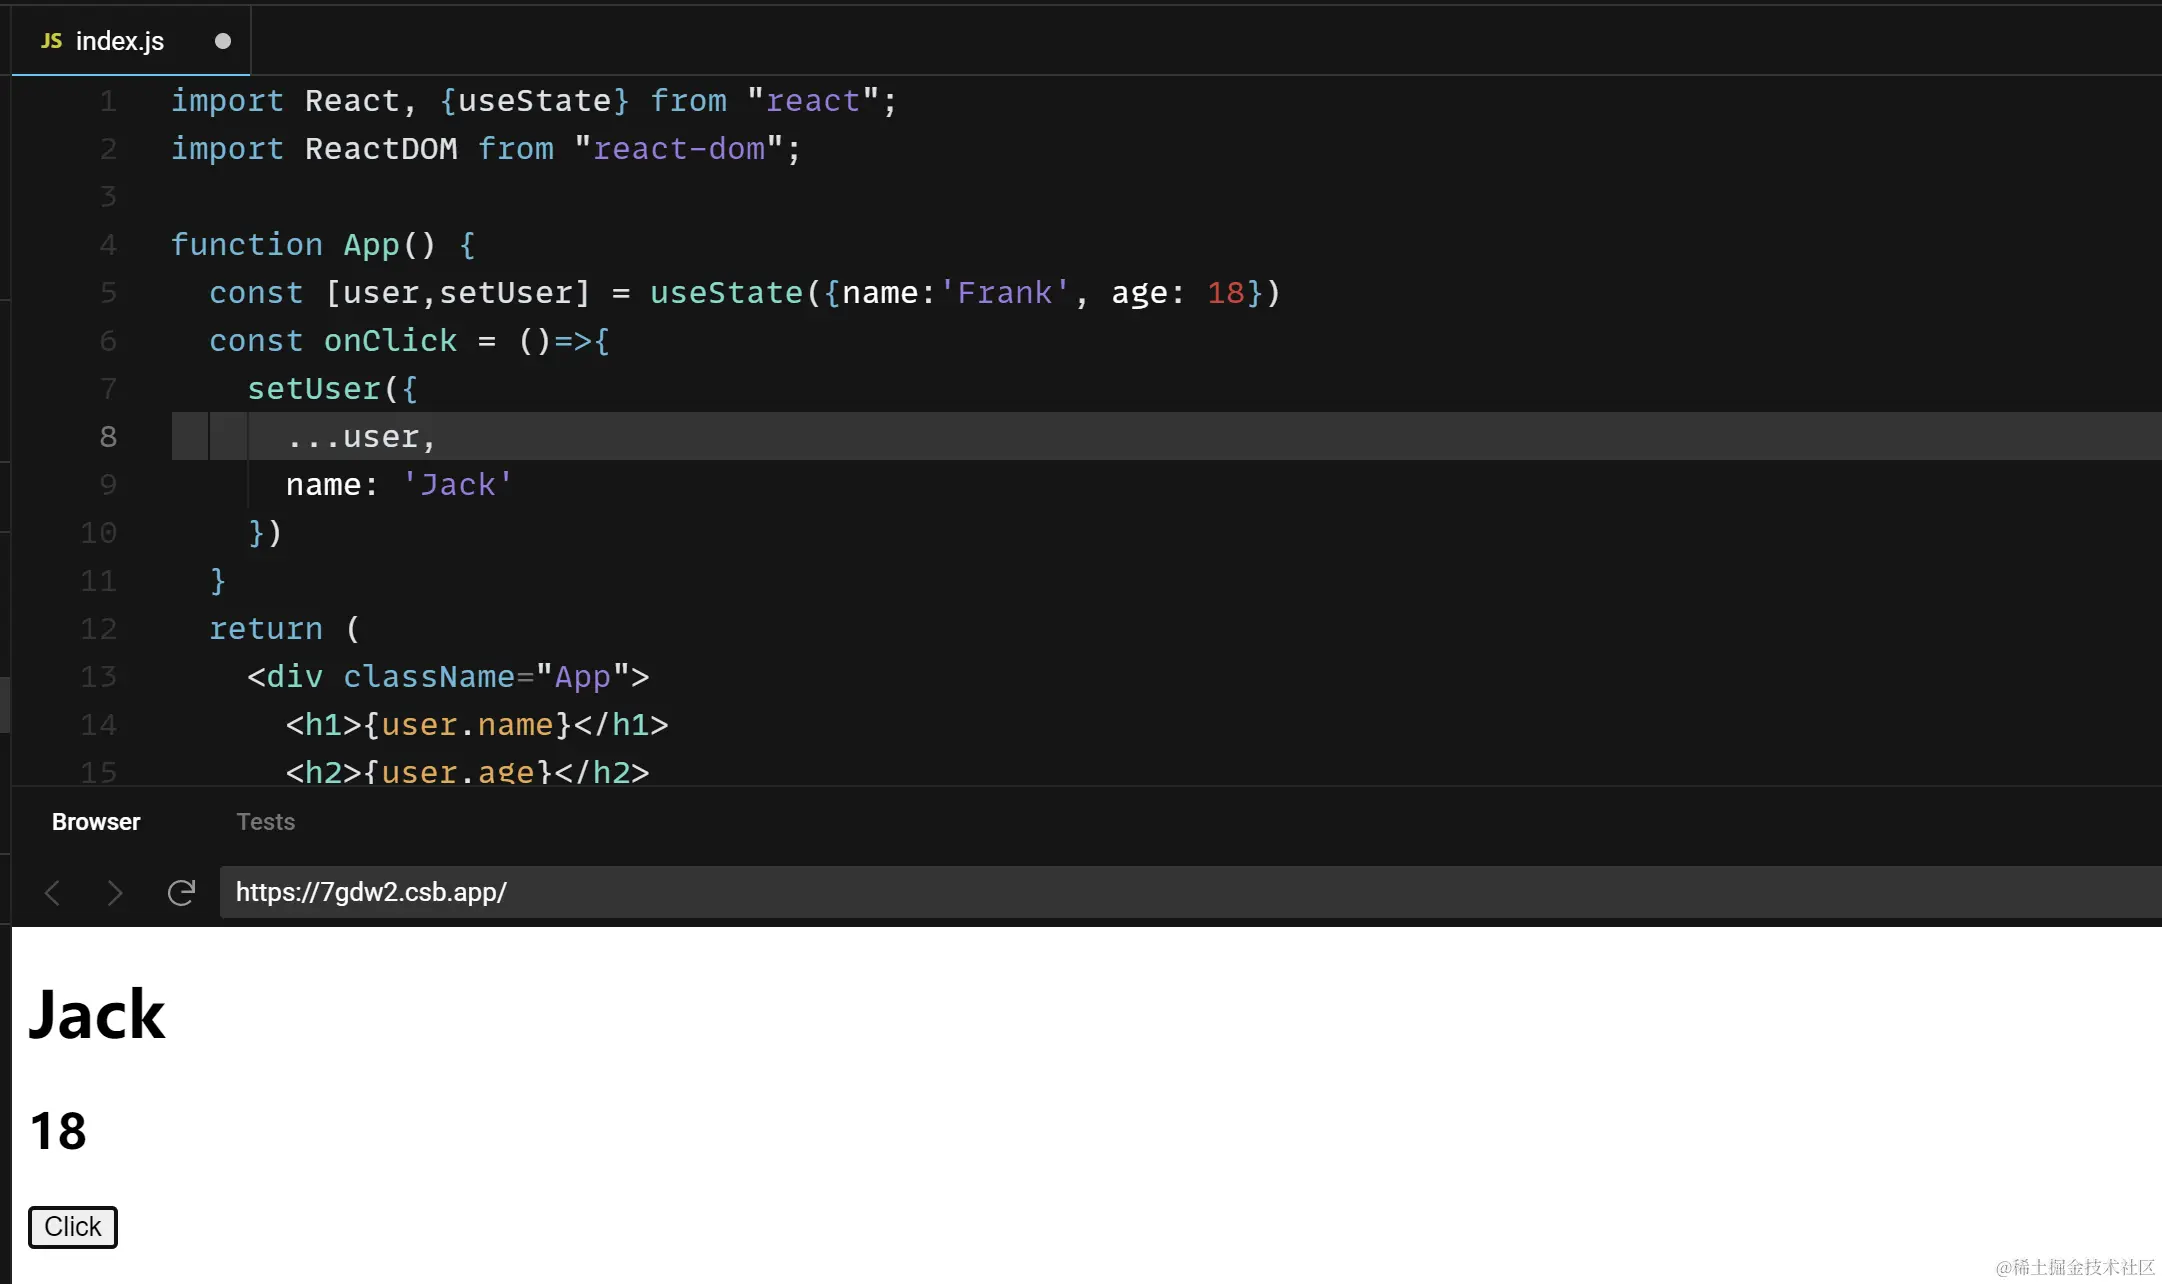Click 'Frank' string in useState call
2162x1284 pixels.
click(x=1004, y=293)
